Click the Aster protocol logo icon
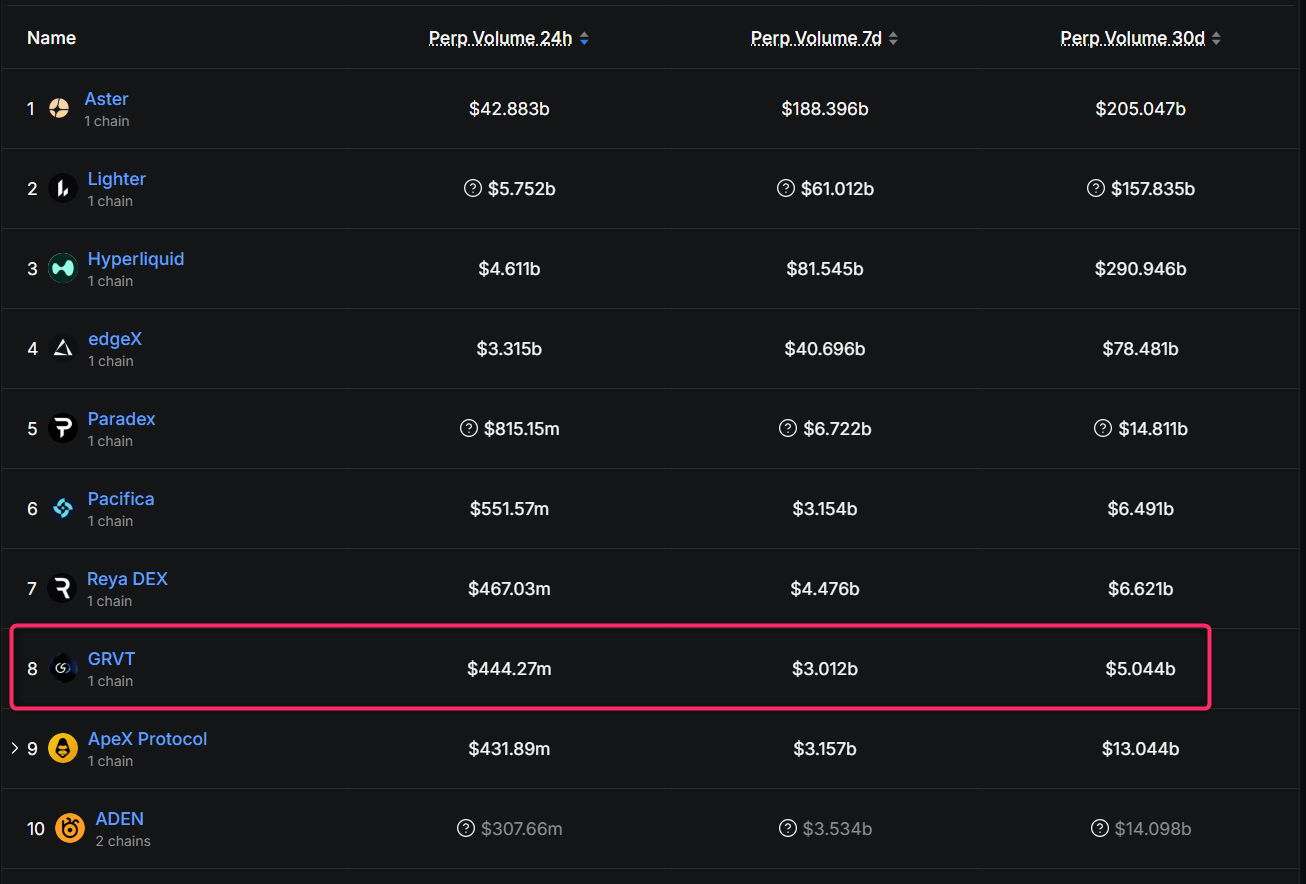 [x=59, y=108]
